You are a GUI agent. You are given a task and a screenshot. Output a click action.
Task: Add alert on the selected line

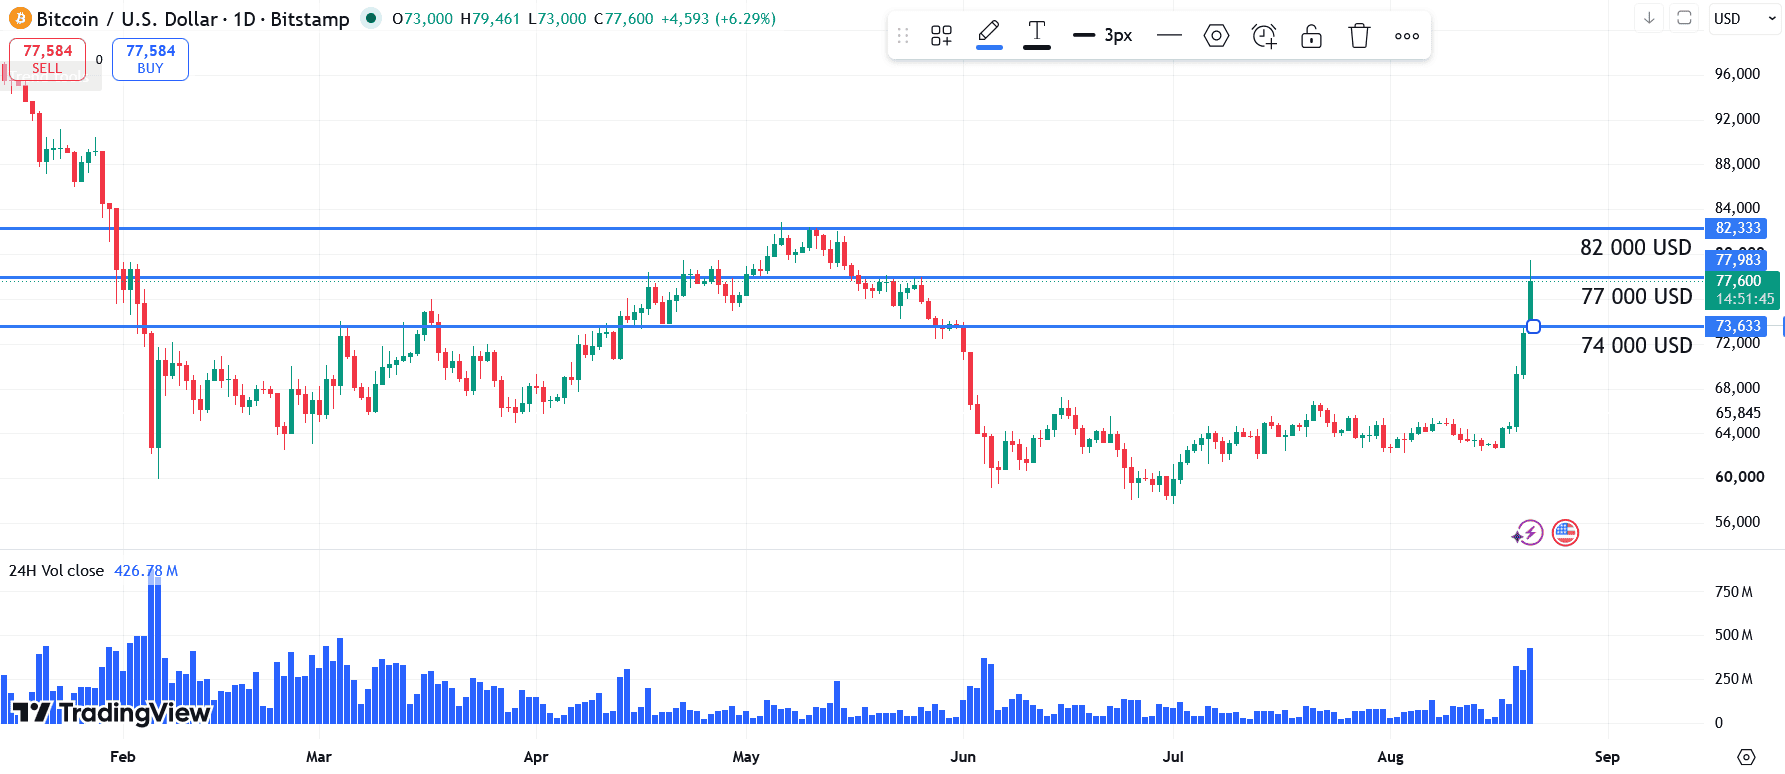click(1264, 36)
